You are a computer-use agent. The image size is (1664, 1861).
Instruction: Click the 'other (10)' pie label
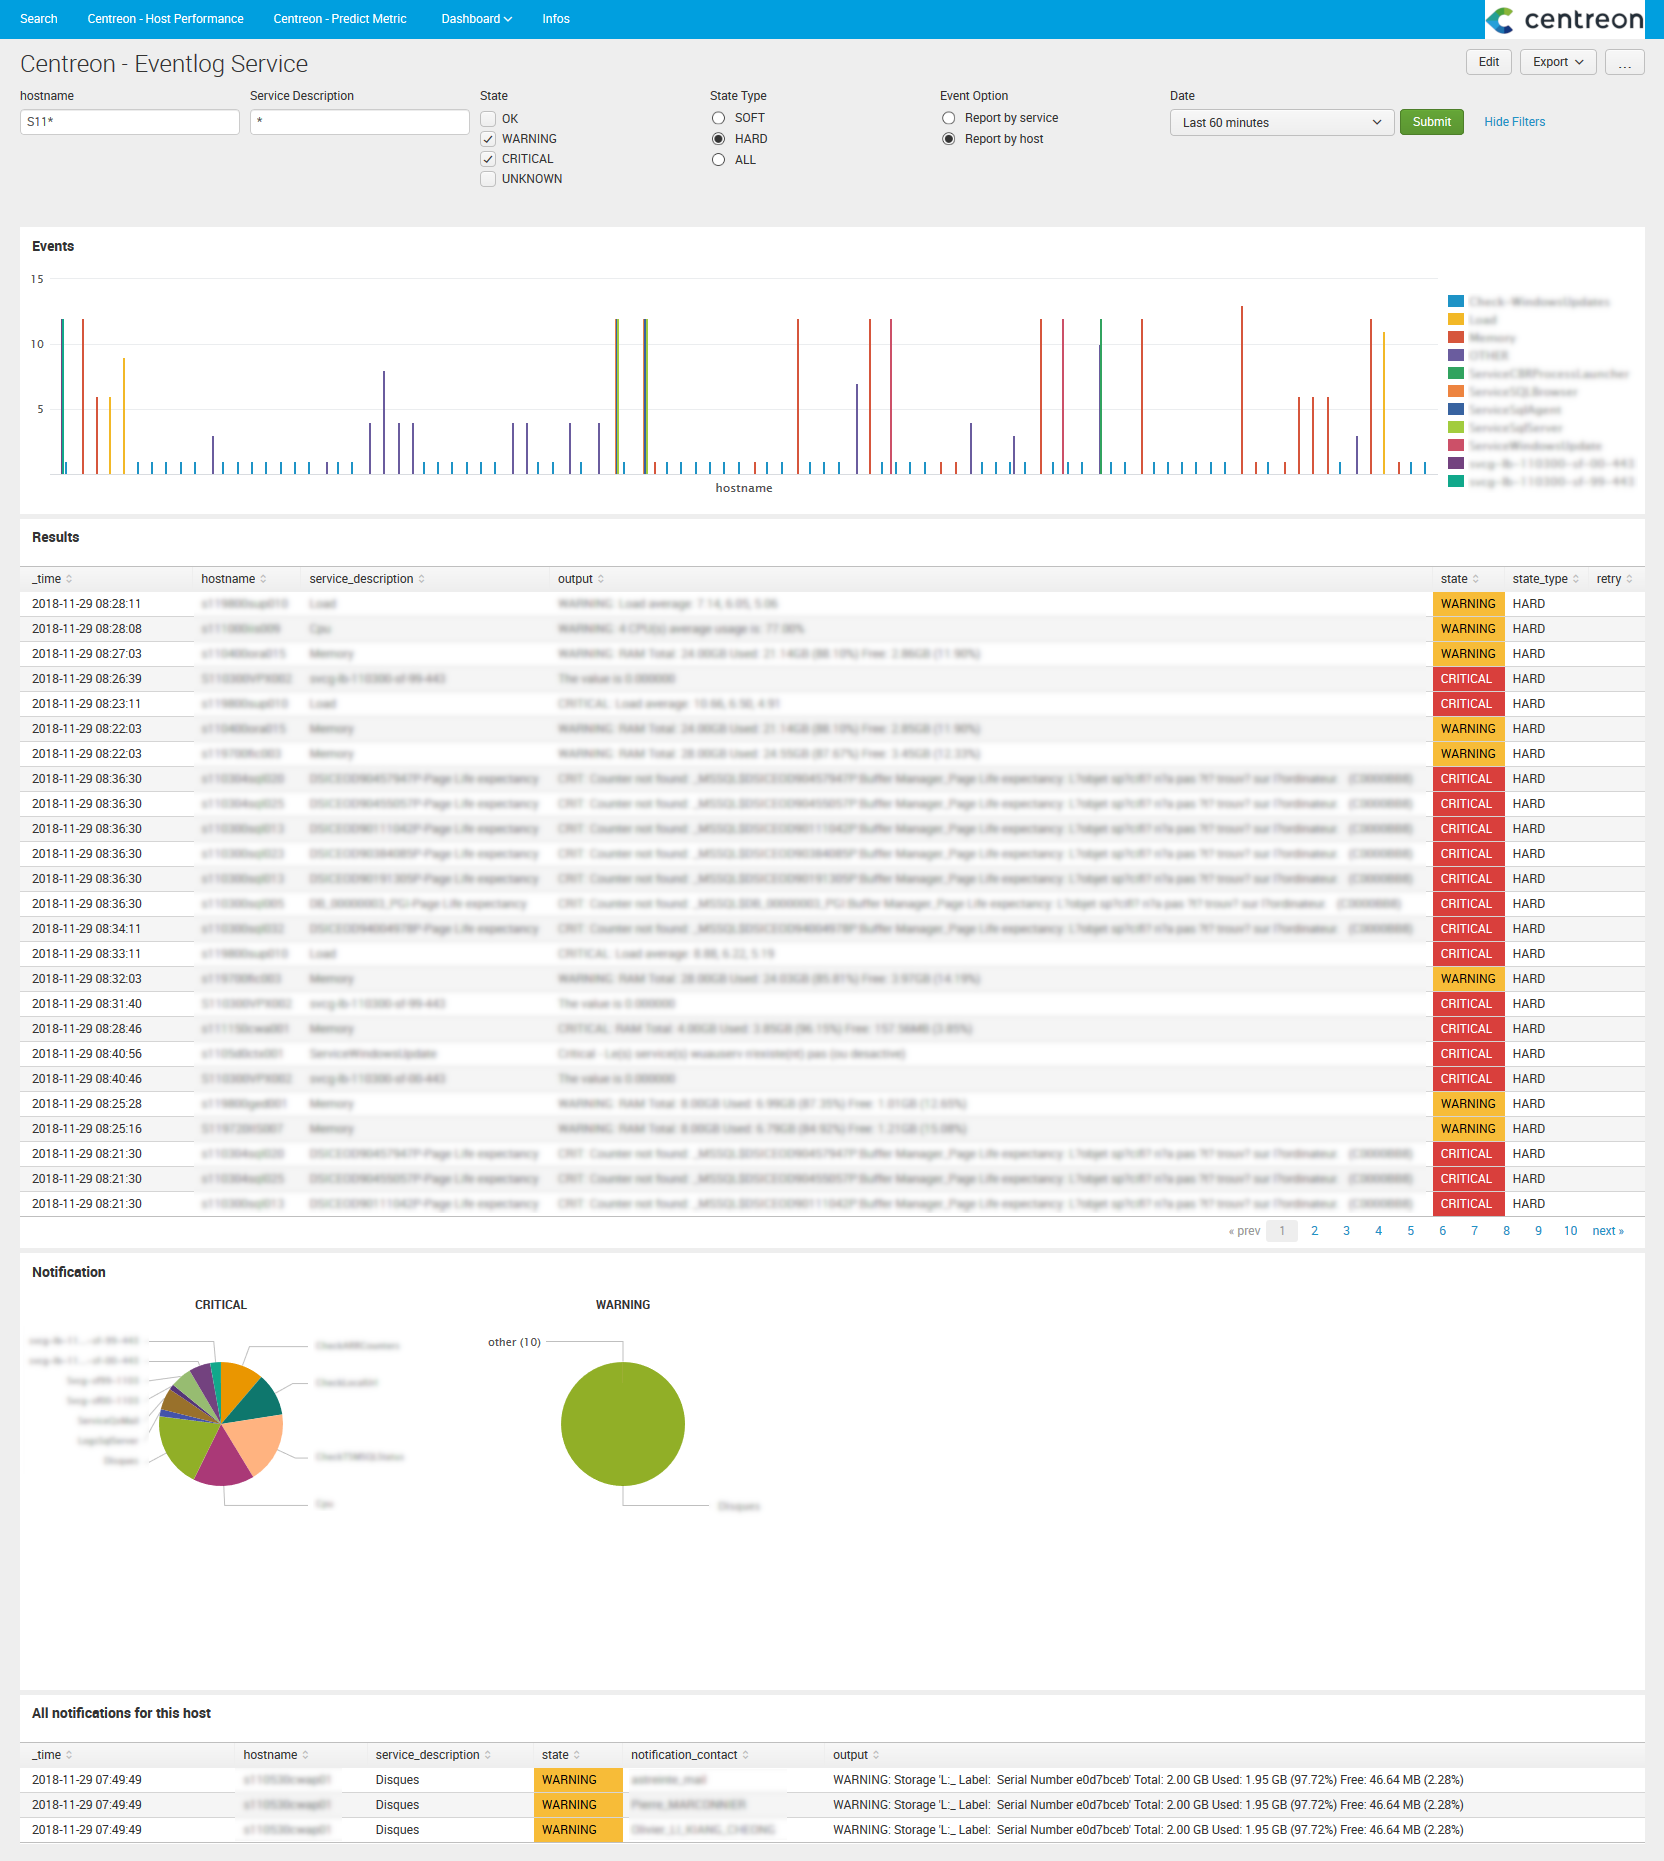[x=514, y=1342]
